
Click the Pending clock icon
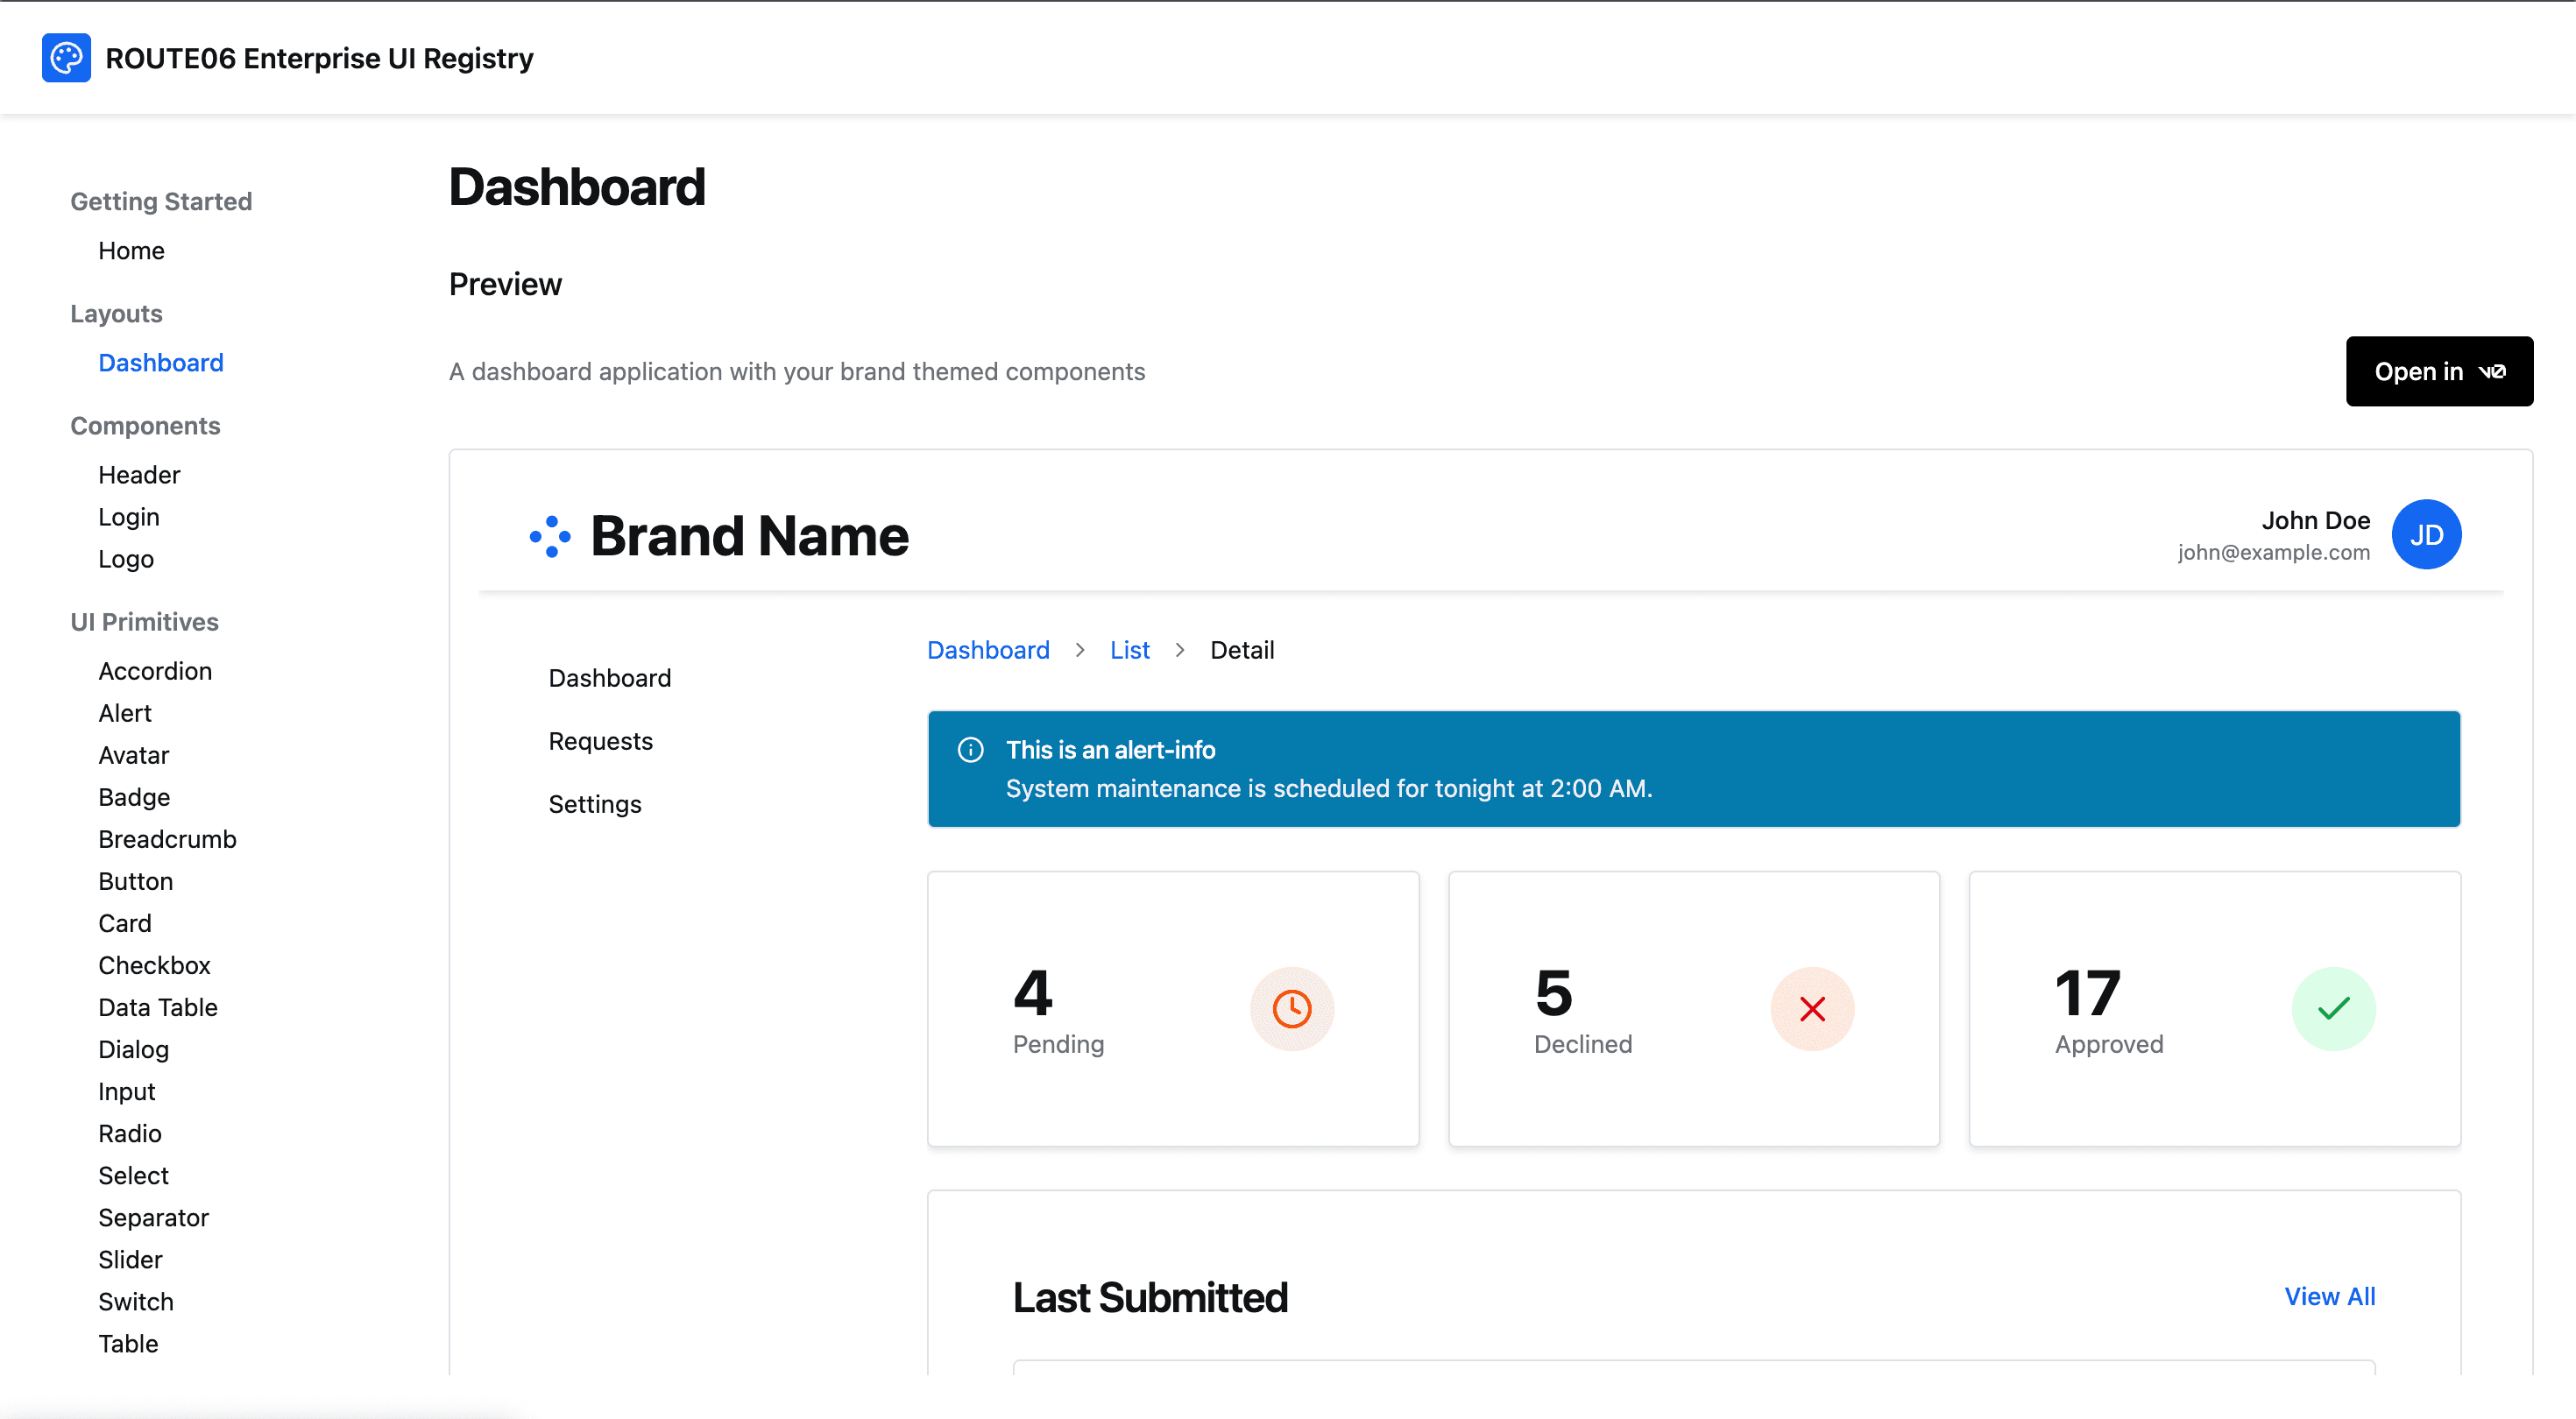(1291, 1009)
